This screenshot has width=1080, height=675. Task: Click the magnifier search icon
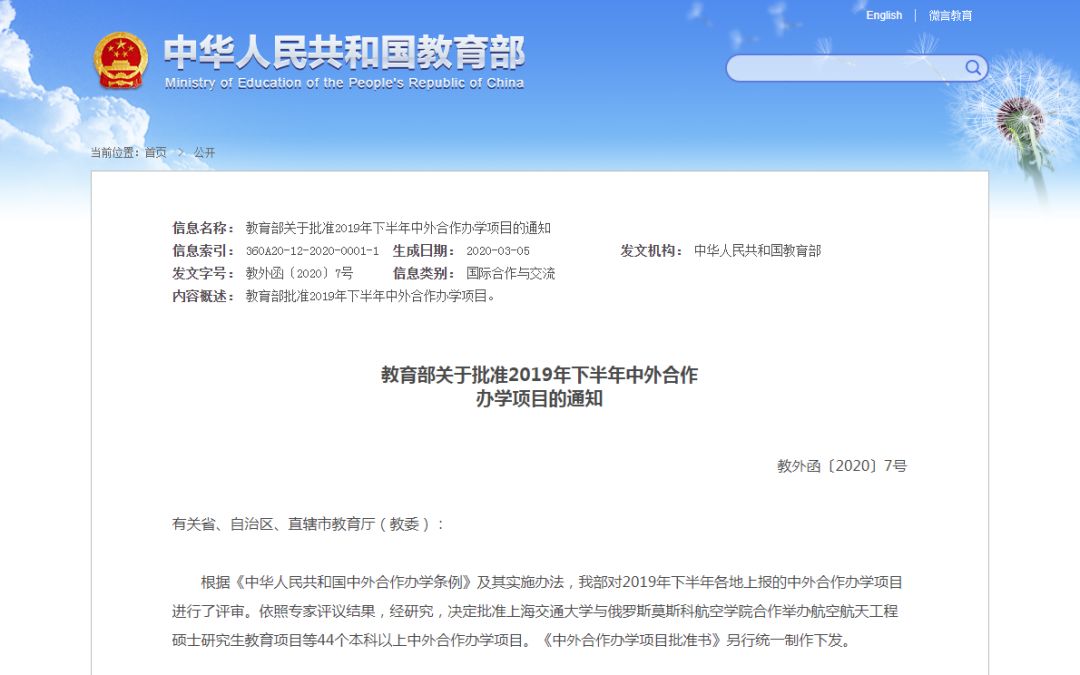click(x=972, y=67)
